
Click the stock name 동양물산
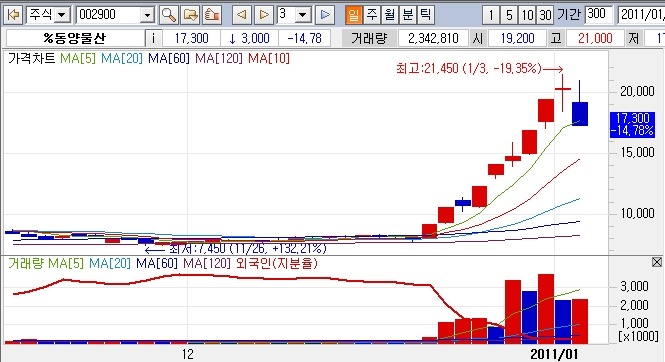pyautogui.click(x=74, y=39)
